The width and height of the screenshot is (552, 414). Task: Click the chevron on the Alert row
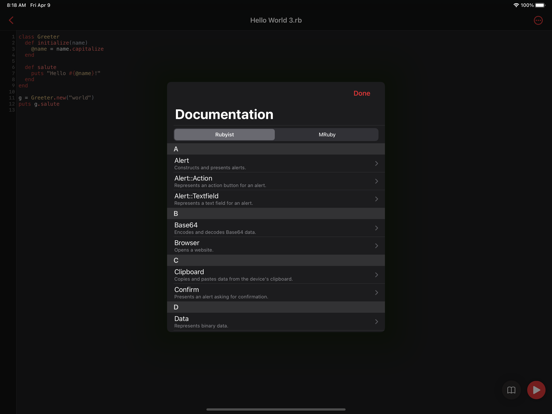click(x=376, y=163)
